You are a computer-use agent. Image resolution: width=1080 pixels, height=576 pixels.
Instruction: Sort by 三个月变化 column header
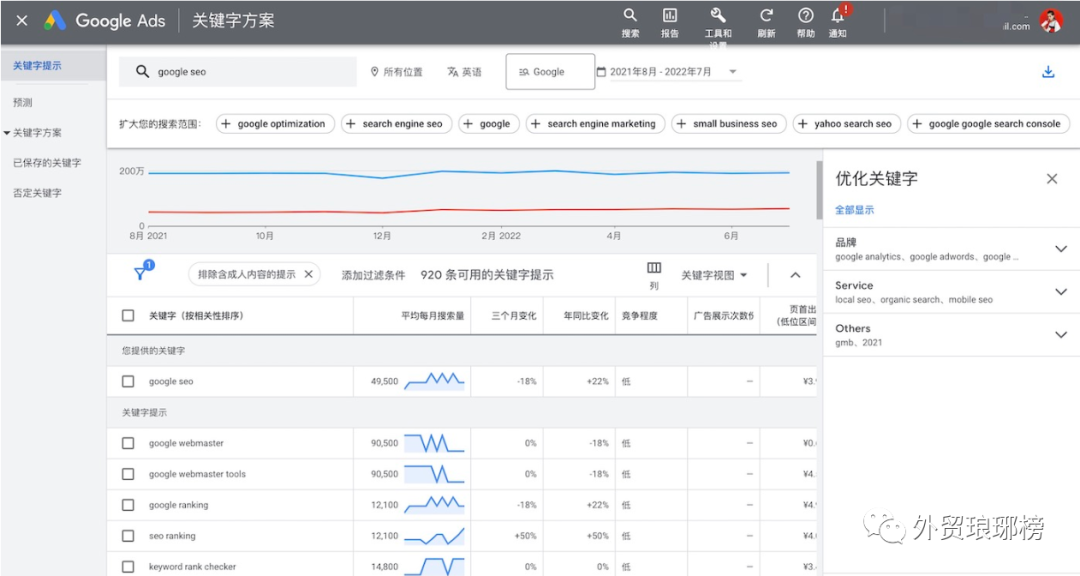(514, 316)
